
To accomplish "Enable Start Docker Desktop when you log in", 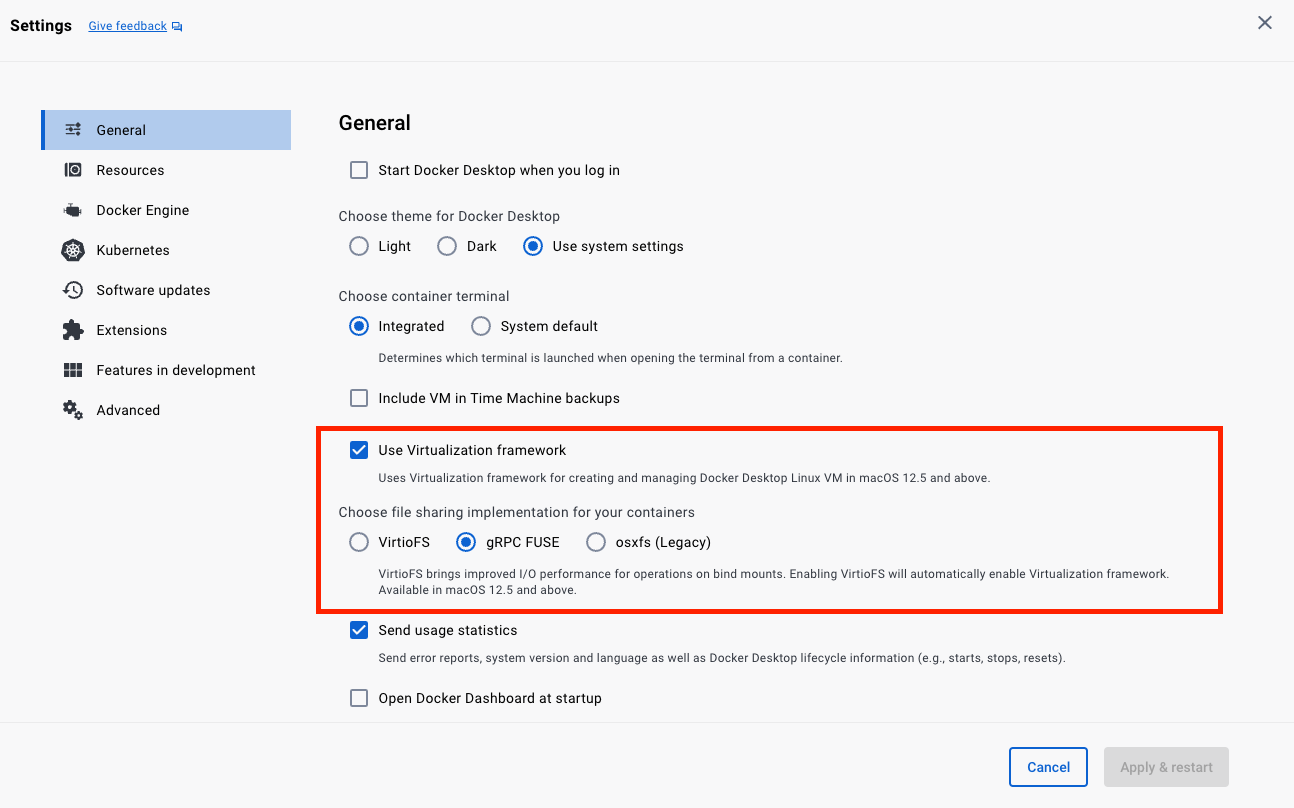I will pyautogui.click(x=359, y=170).
